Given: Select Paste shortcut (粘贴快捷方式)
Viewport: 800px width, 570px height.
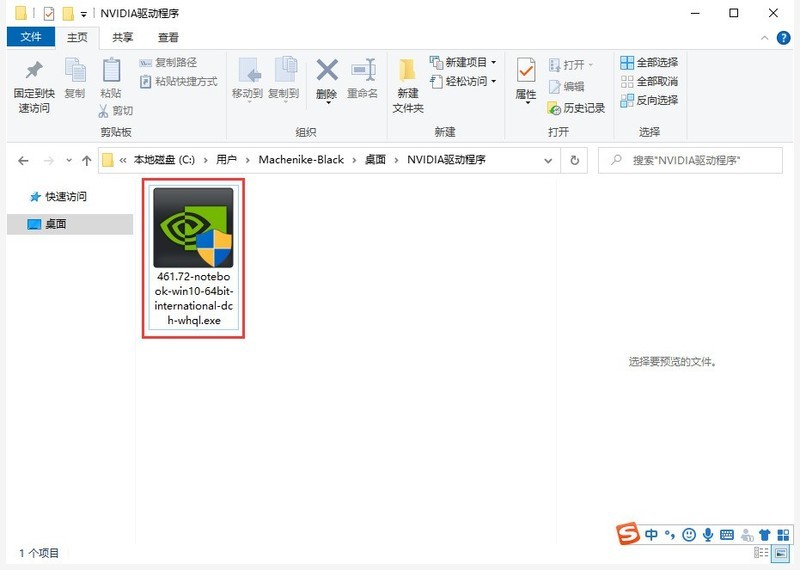Looking at the screenshot, I should tap(179, 82).
